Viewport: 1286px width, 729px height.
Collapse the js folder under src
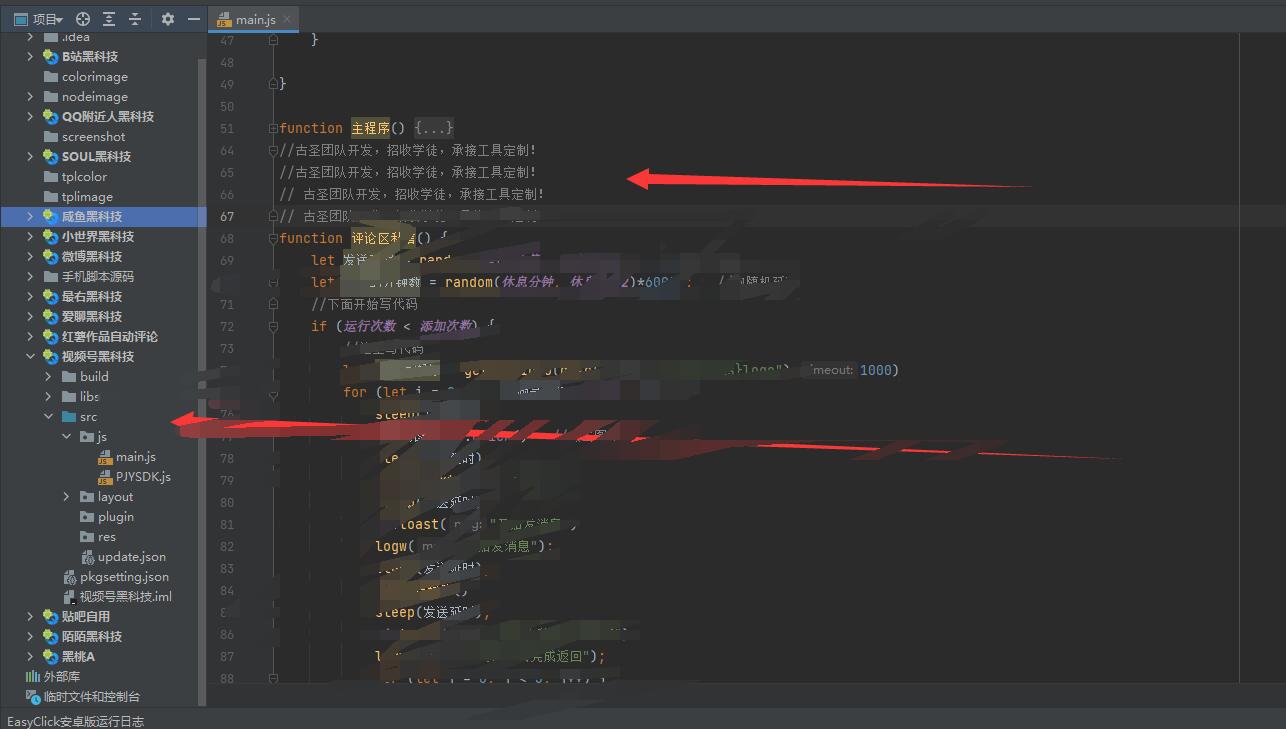click(x=66, y=437)
